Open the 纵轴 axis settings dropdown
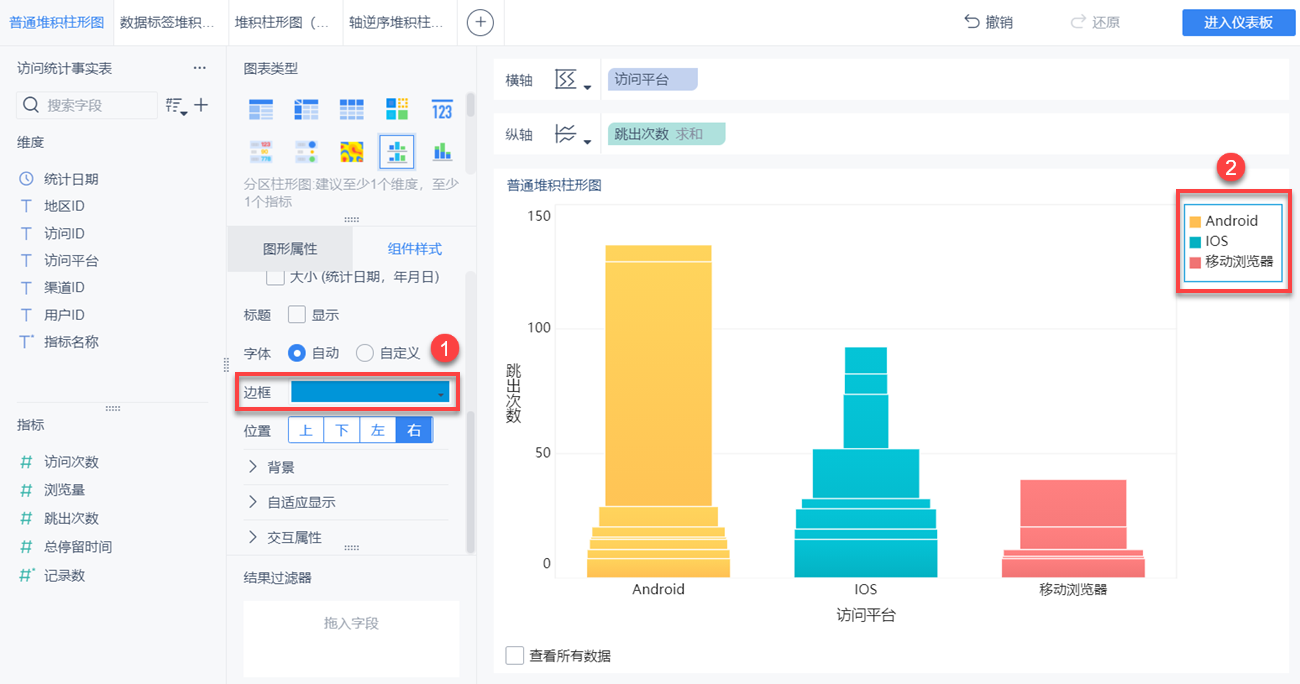This screenshot has width=1300, height=684. point(573,134)
